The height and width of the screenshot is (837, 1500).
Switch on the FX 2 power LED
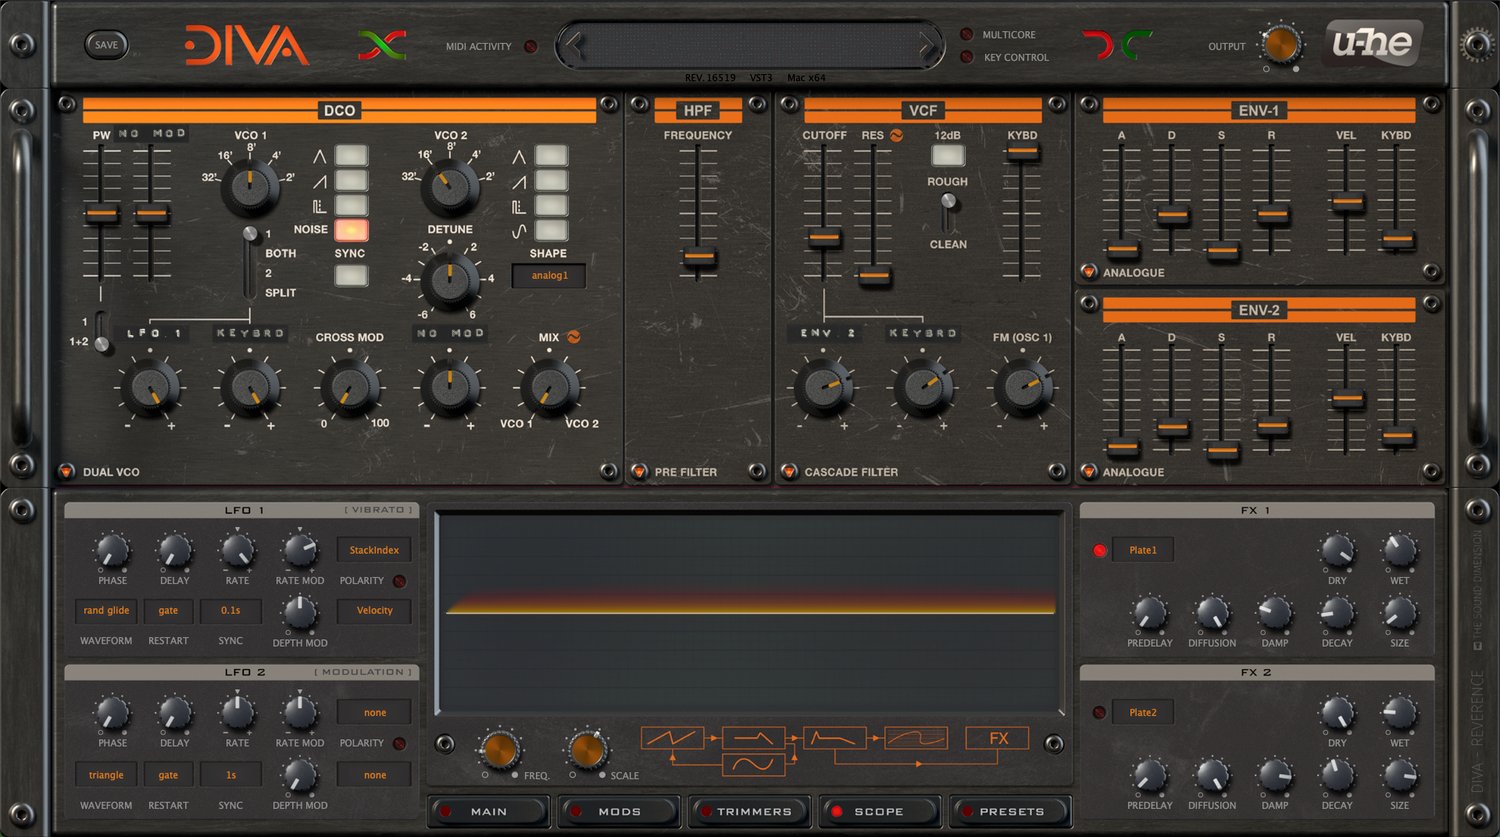tap(1100, 713)
